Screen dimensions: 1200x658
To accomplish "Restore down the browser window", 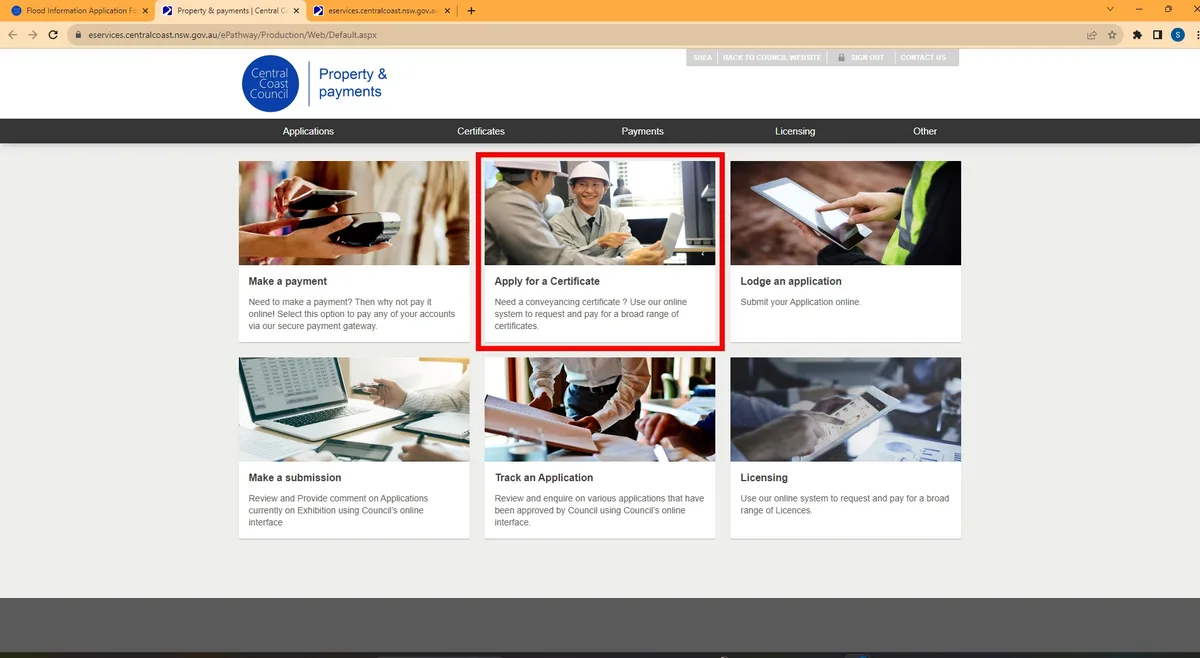I will click(1168, 9).
